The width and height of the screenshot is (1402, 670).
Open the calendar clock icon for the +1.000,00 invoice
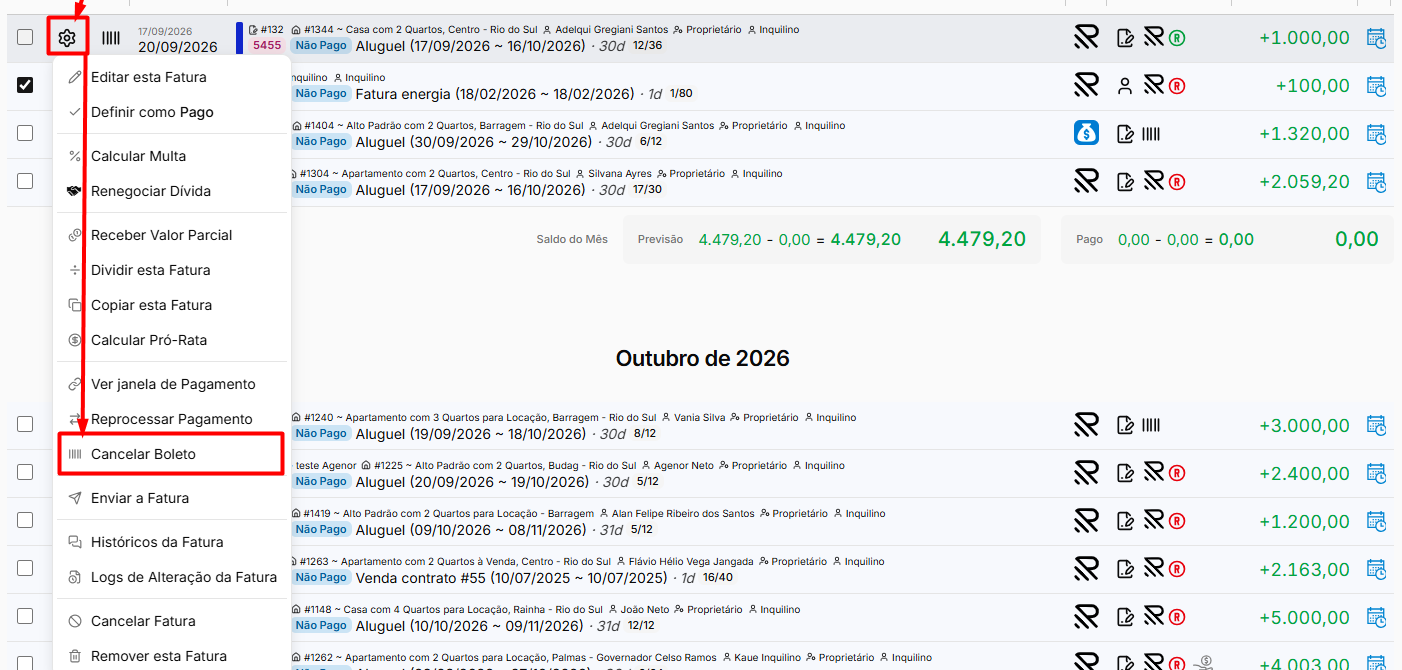click(x=1376, y=38)
